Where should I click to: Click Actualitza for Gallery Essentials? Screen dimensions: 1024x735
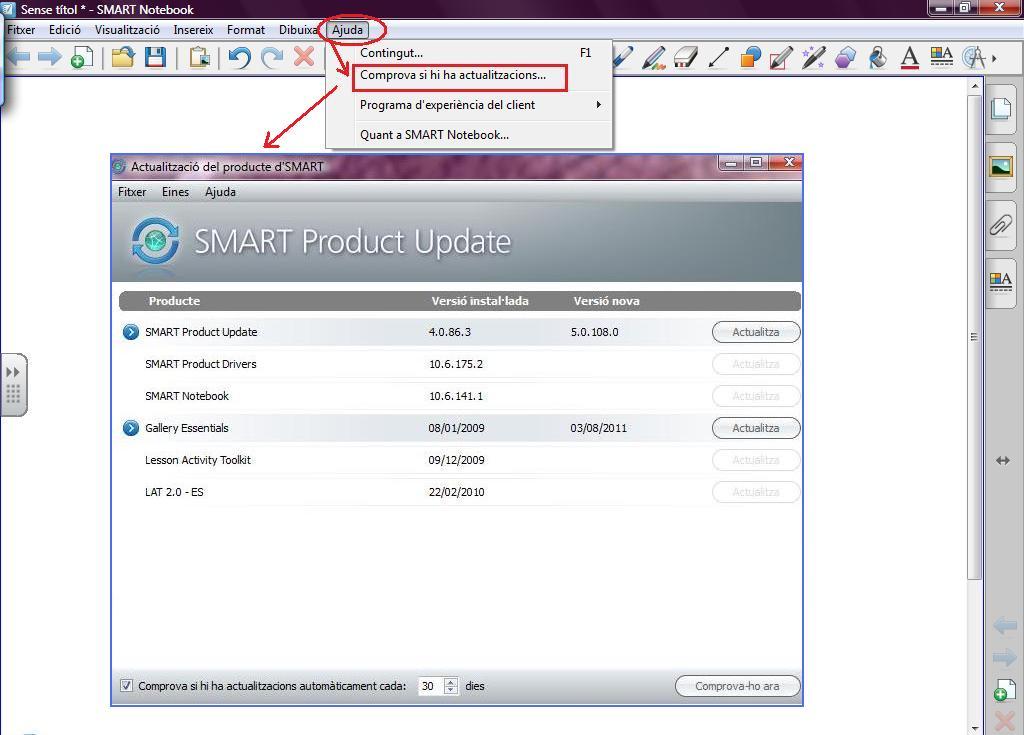pos(756,428)
